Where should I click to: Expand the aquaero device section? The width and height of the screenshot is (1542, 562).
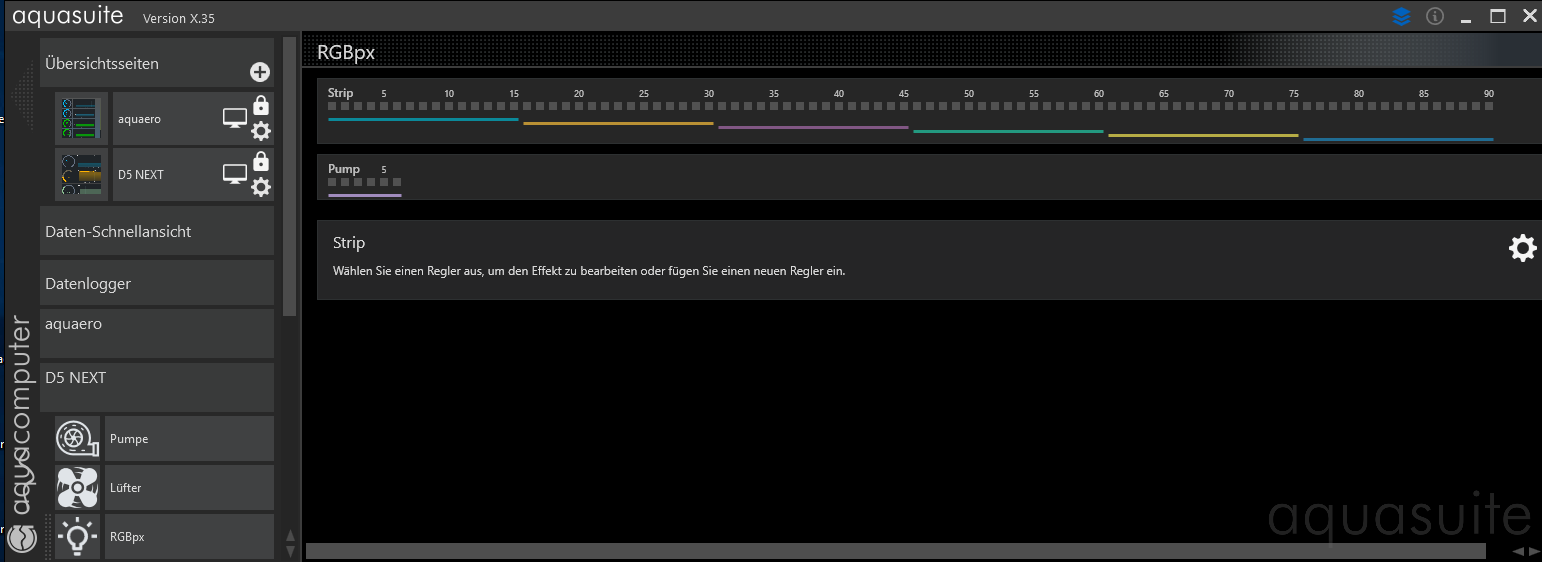pos(157,333)
